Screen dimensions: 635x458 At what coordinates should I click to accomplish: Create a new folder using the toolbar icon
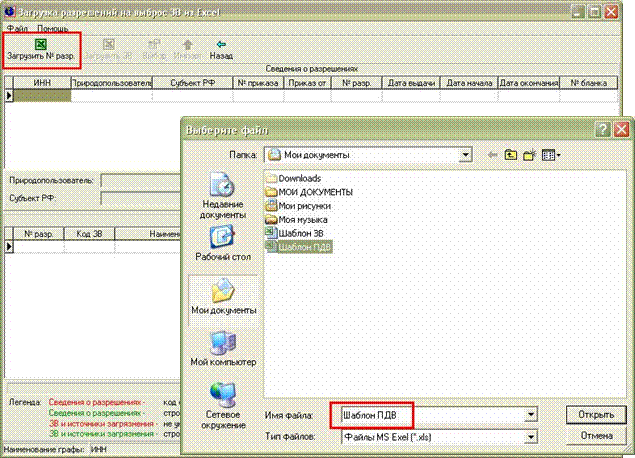(x=530, y=155)
